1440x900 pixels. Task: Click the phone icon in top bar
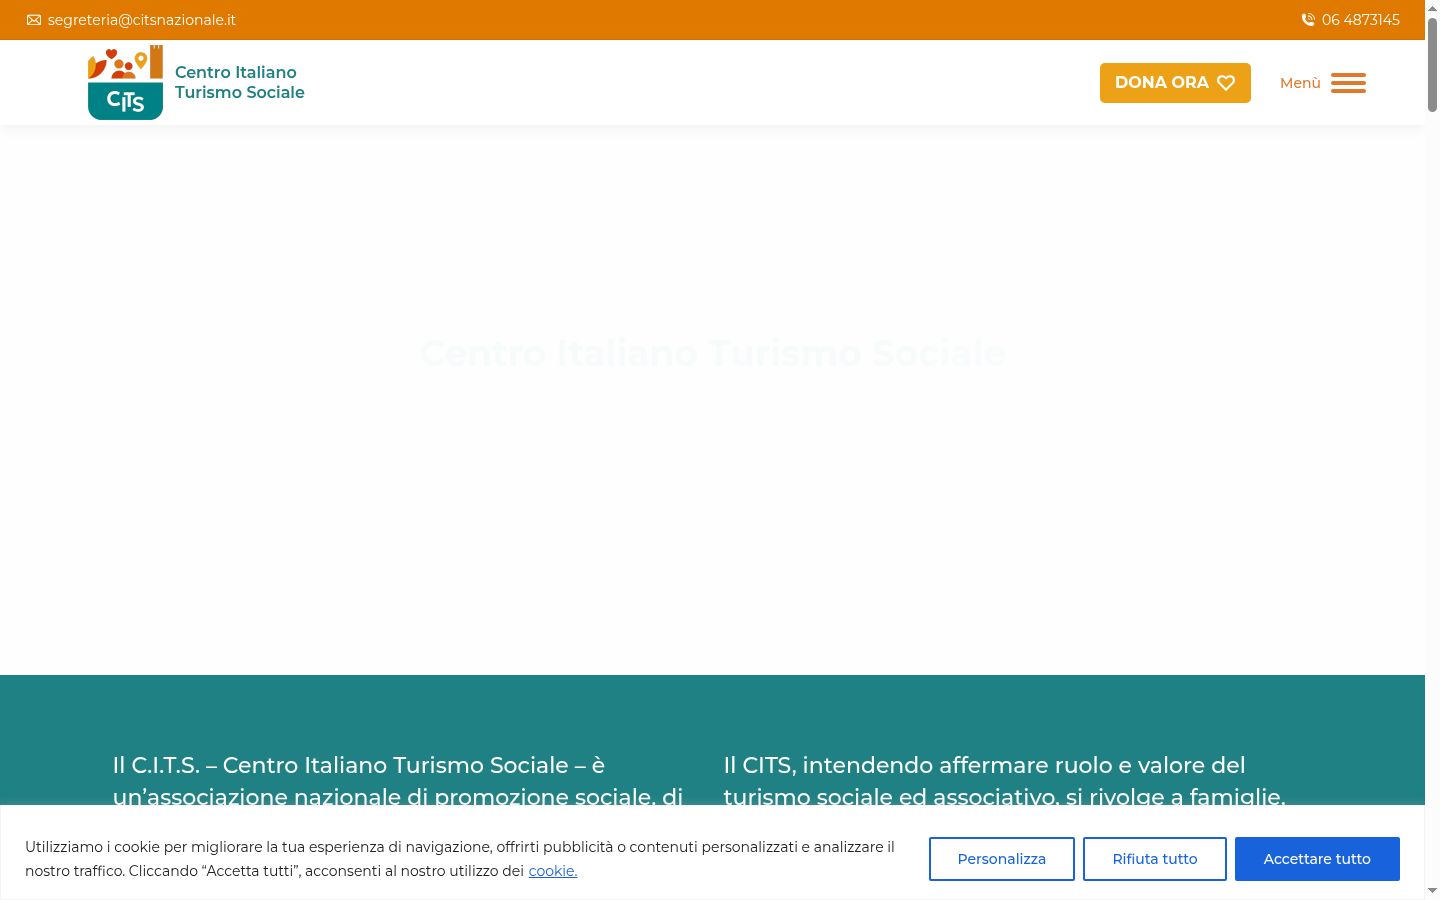click(x=1308, y=20)
